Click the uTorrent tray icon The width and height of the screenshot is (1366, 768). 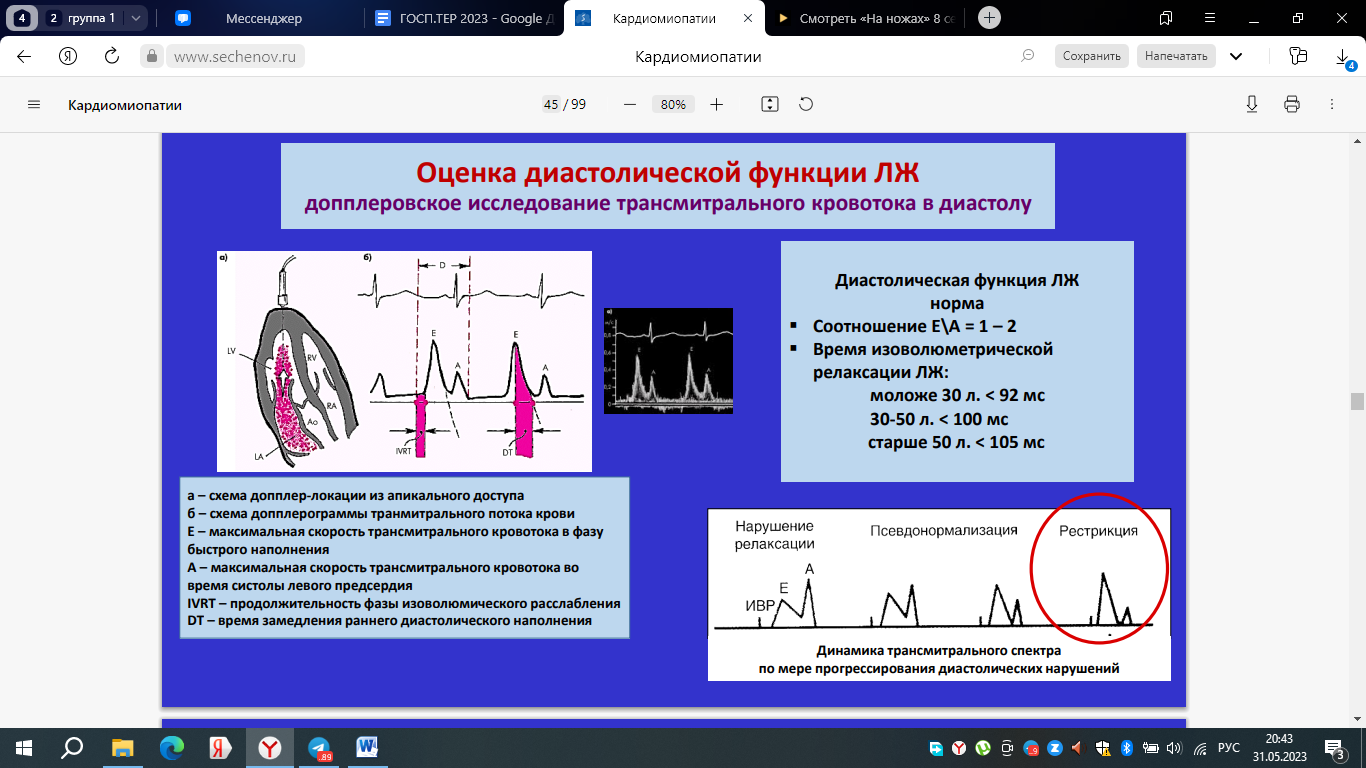click(982, 747)
